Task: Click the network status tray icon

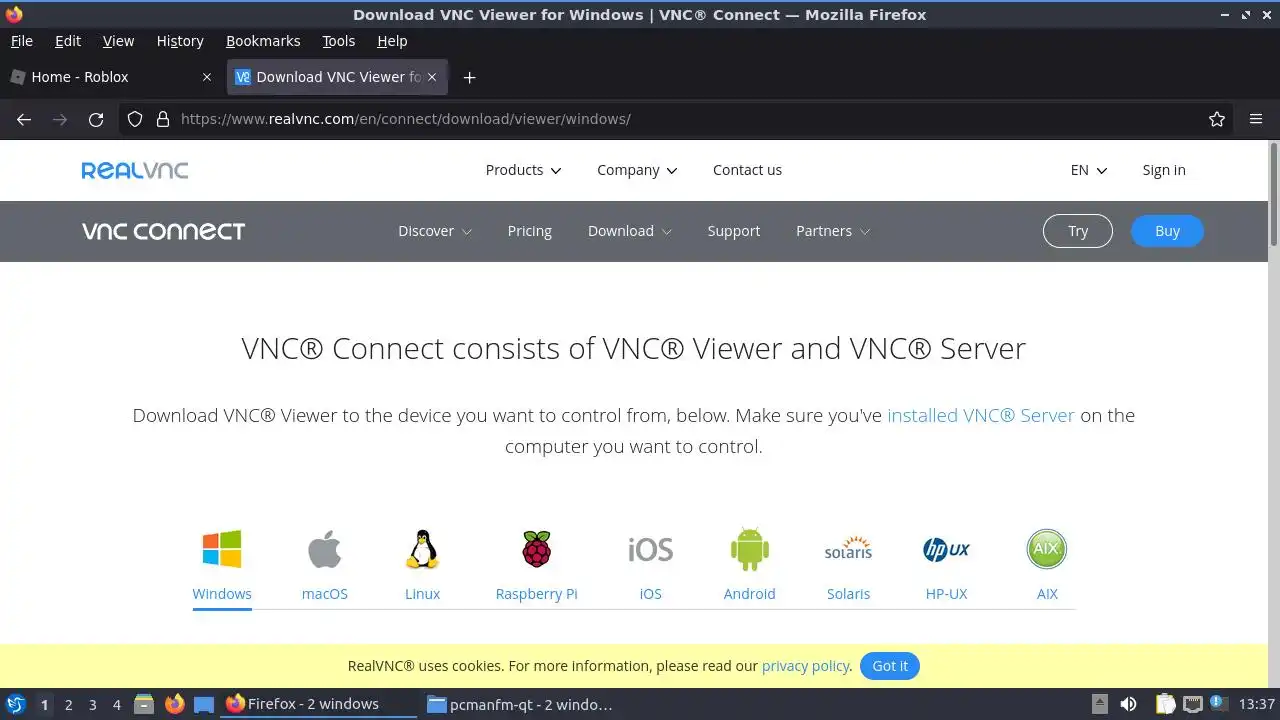Action: [x=1192, y=704]
